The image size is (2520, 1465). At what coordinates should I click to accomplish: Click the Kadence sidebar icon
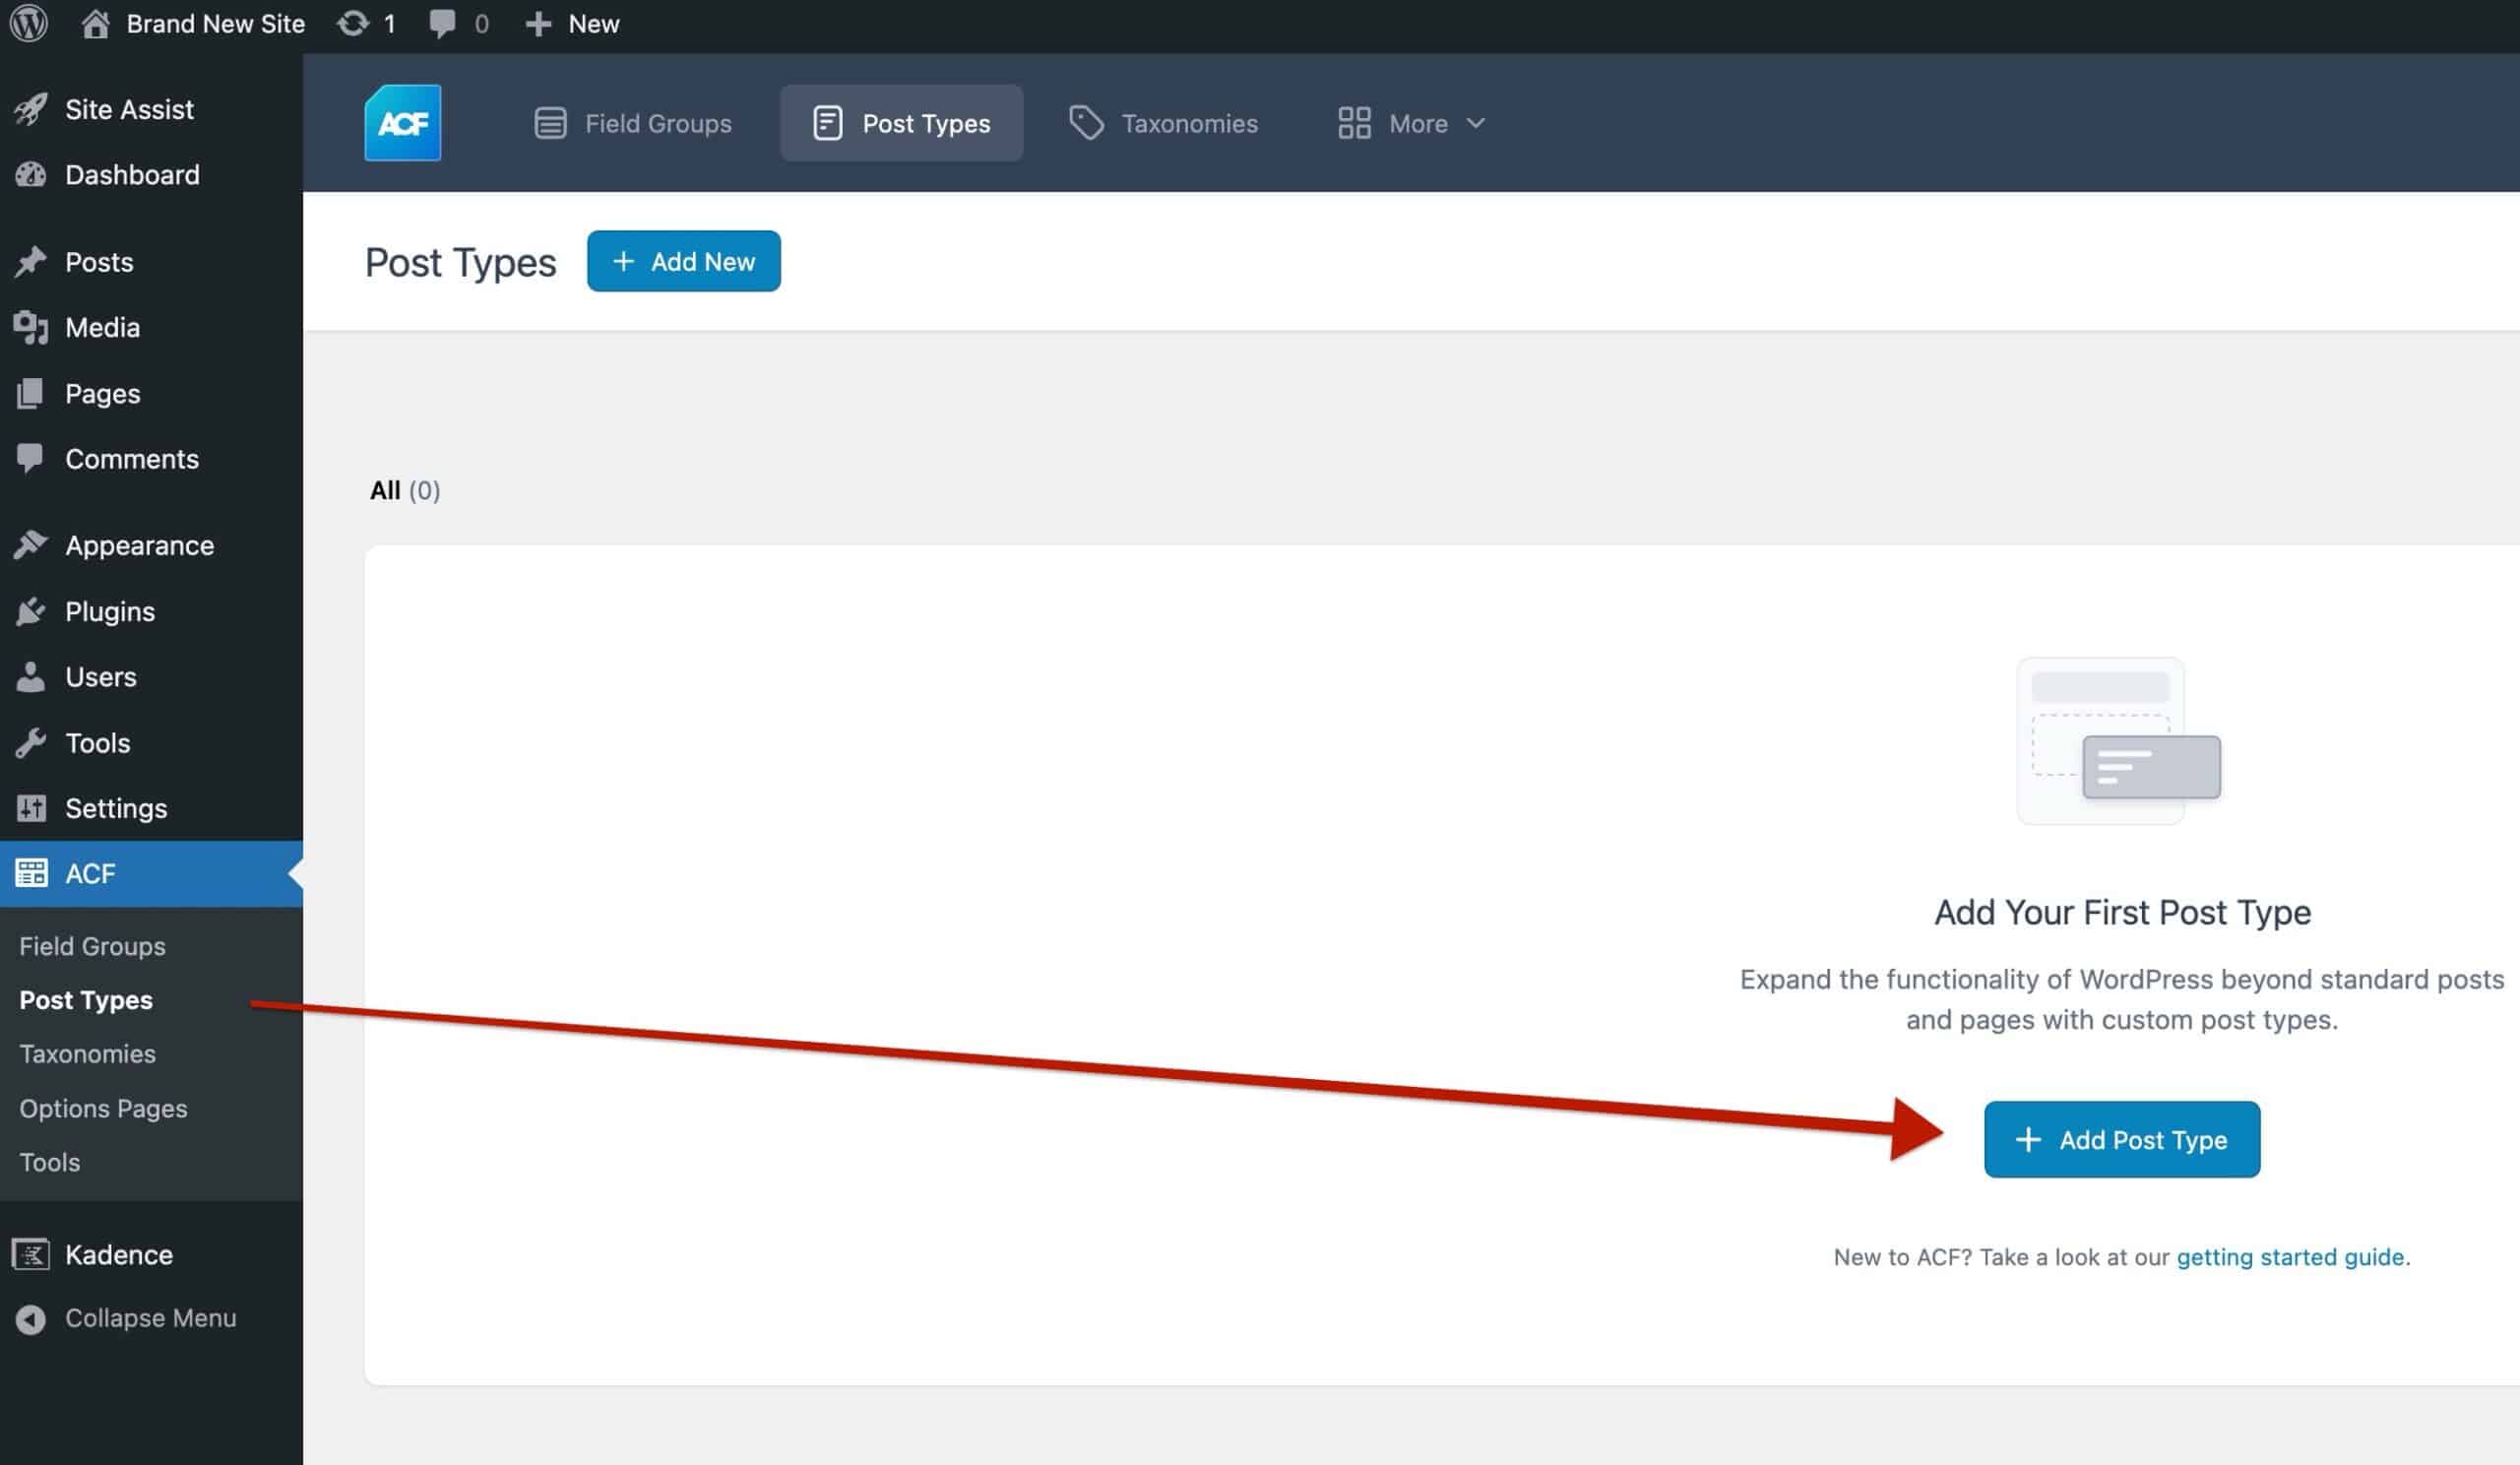[31, 1254]
